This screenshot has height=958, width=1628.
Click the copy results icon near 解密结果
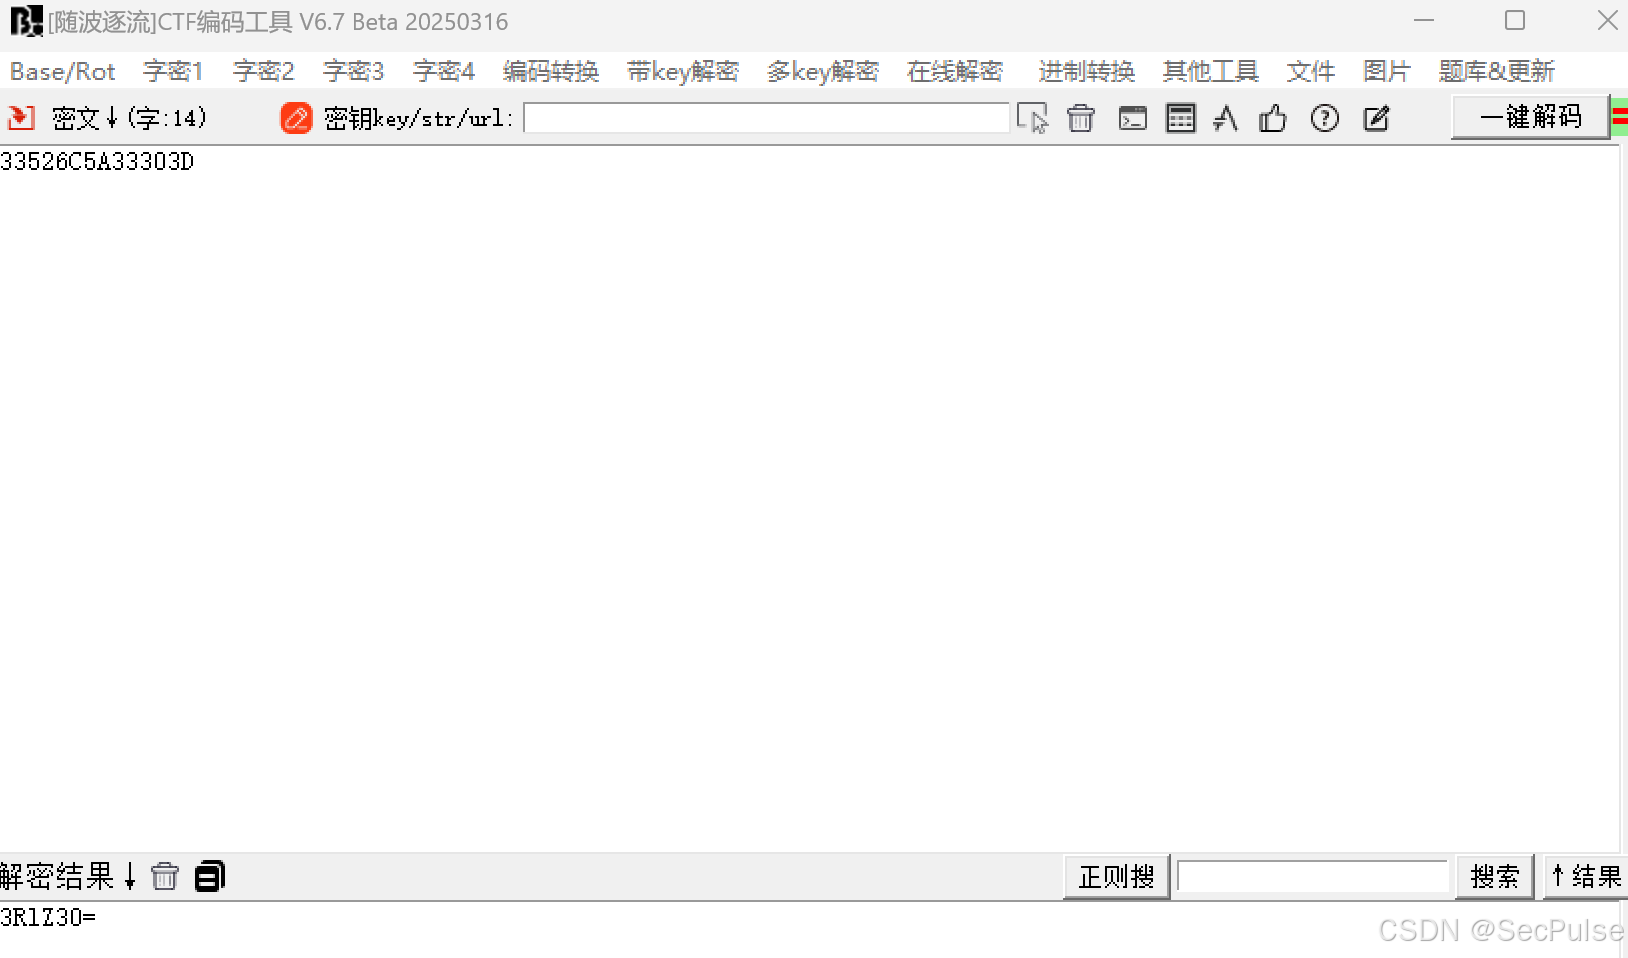point(210,876)
